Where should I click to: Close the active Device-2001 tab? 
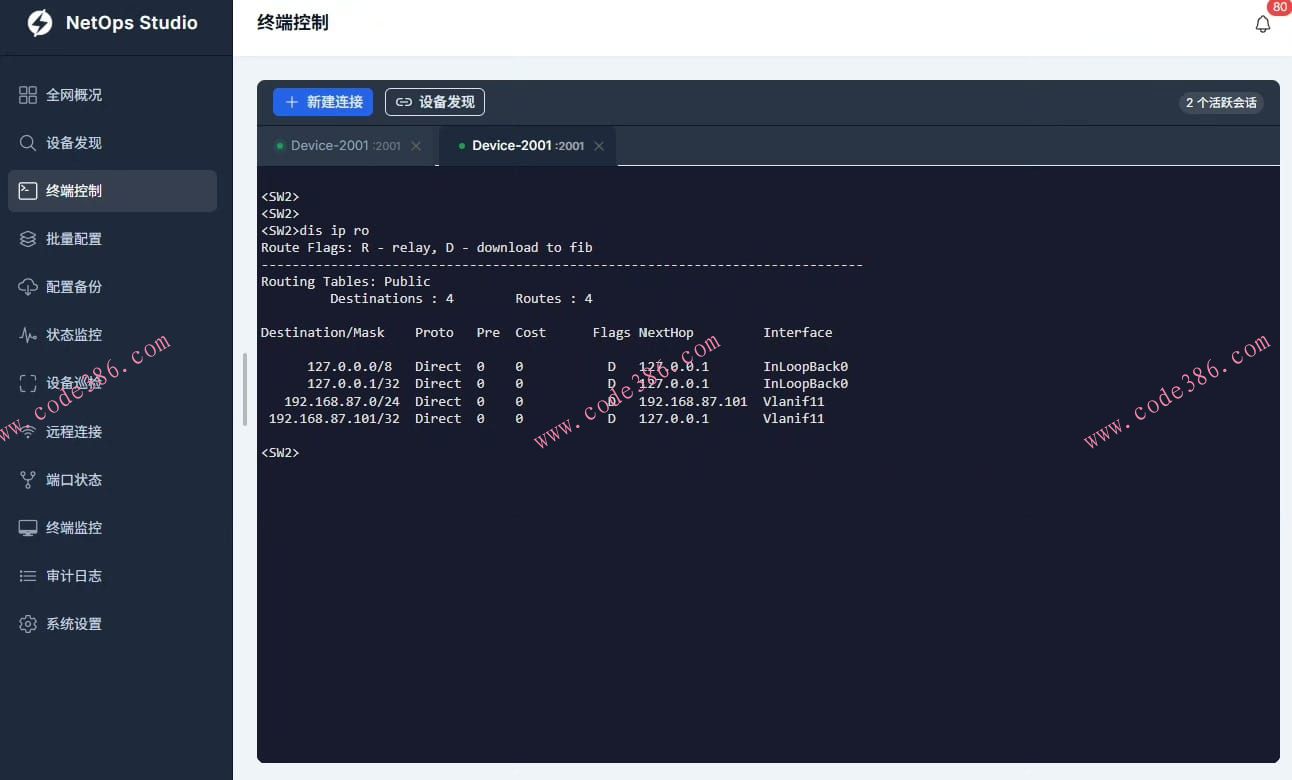pos(599,146)
